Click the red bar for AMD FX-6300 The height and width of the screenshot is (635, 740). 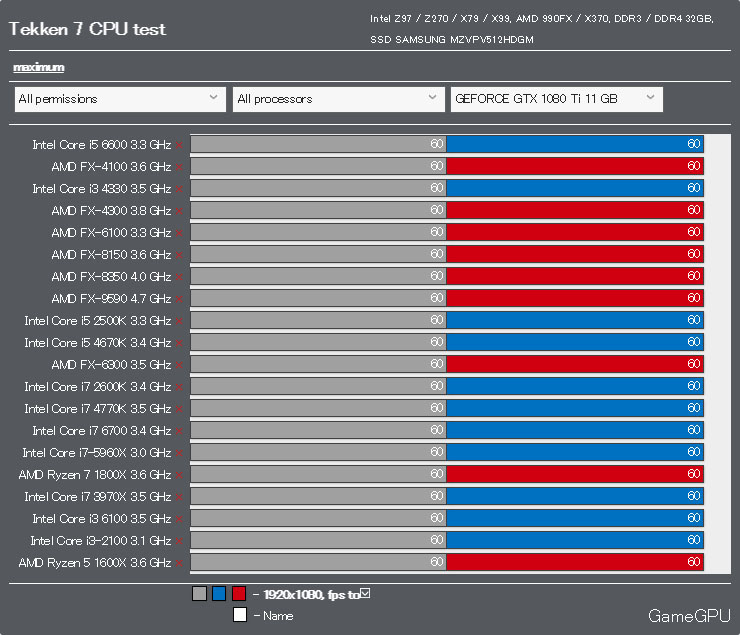pyautogui.click(x=575, y=364)
